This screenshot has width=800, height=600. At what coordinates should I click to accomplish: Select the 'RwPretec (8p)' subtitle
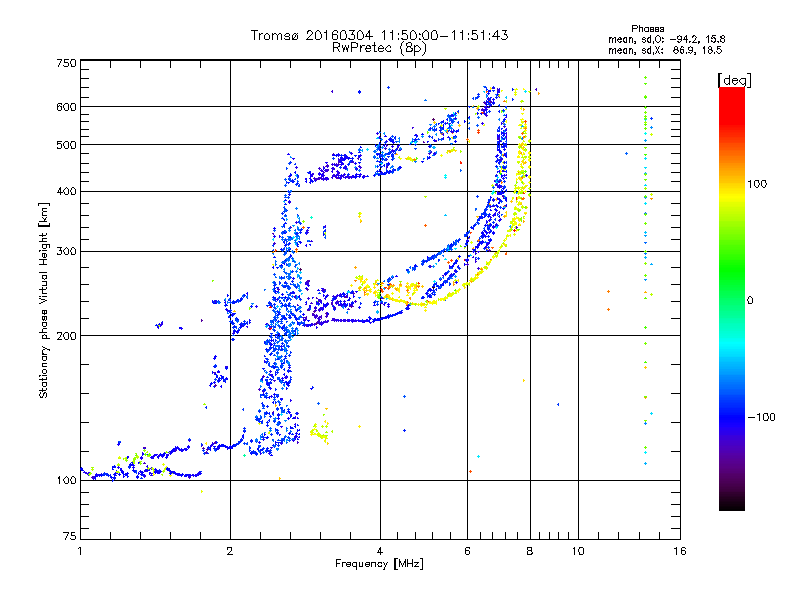(x=379, y=48)
